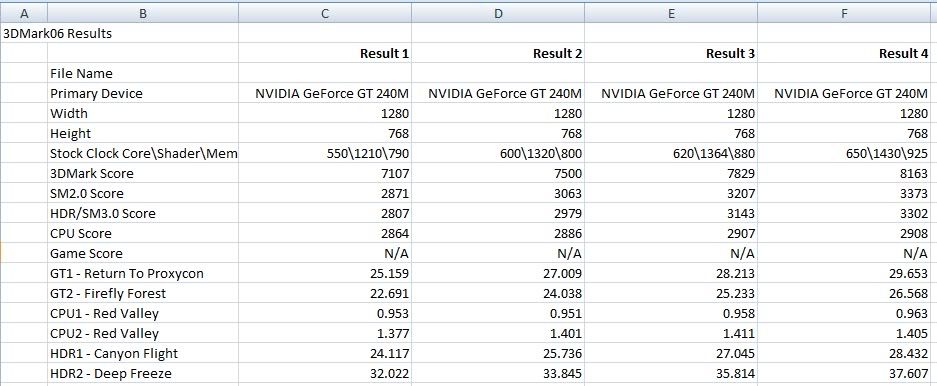Select the Primary Device label cell

point(143,93)
